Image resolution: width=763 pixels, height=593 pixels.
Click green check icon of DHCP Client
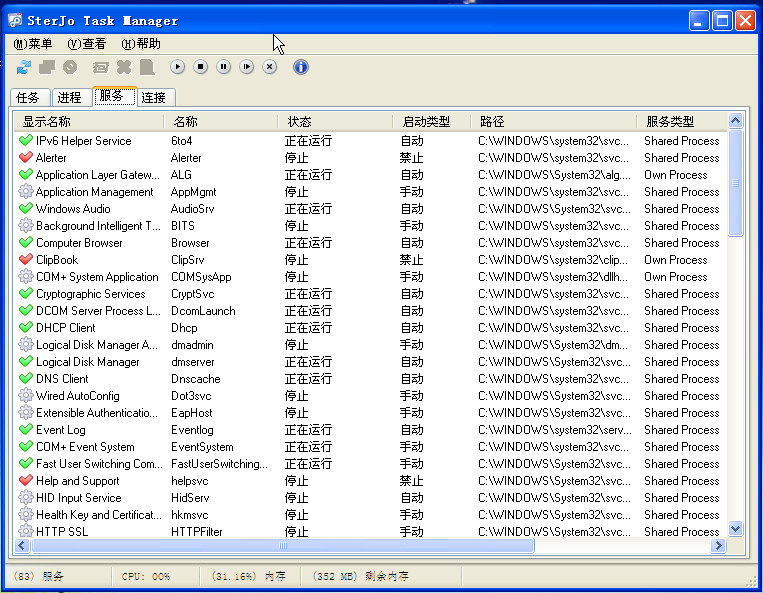pos(26,328)
